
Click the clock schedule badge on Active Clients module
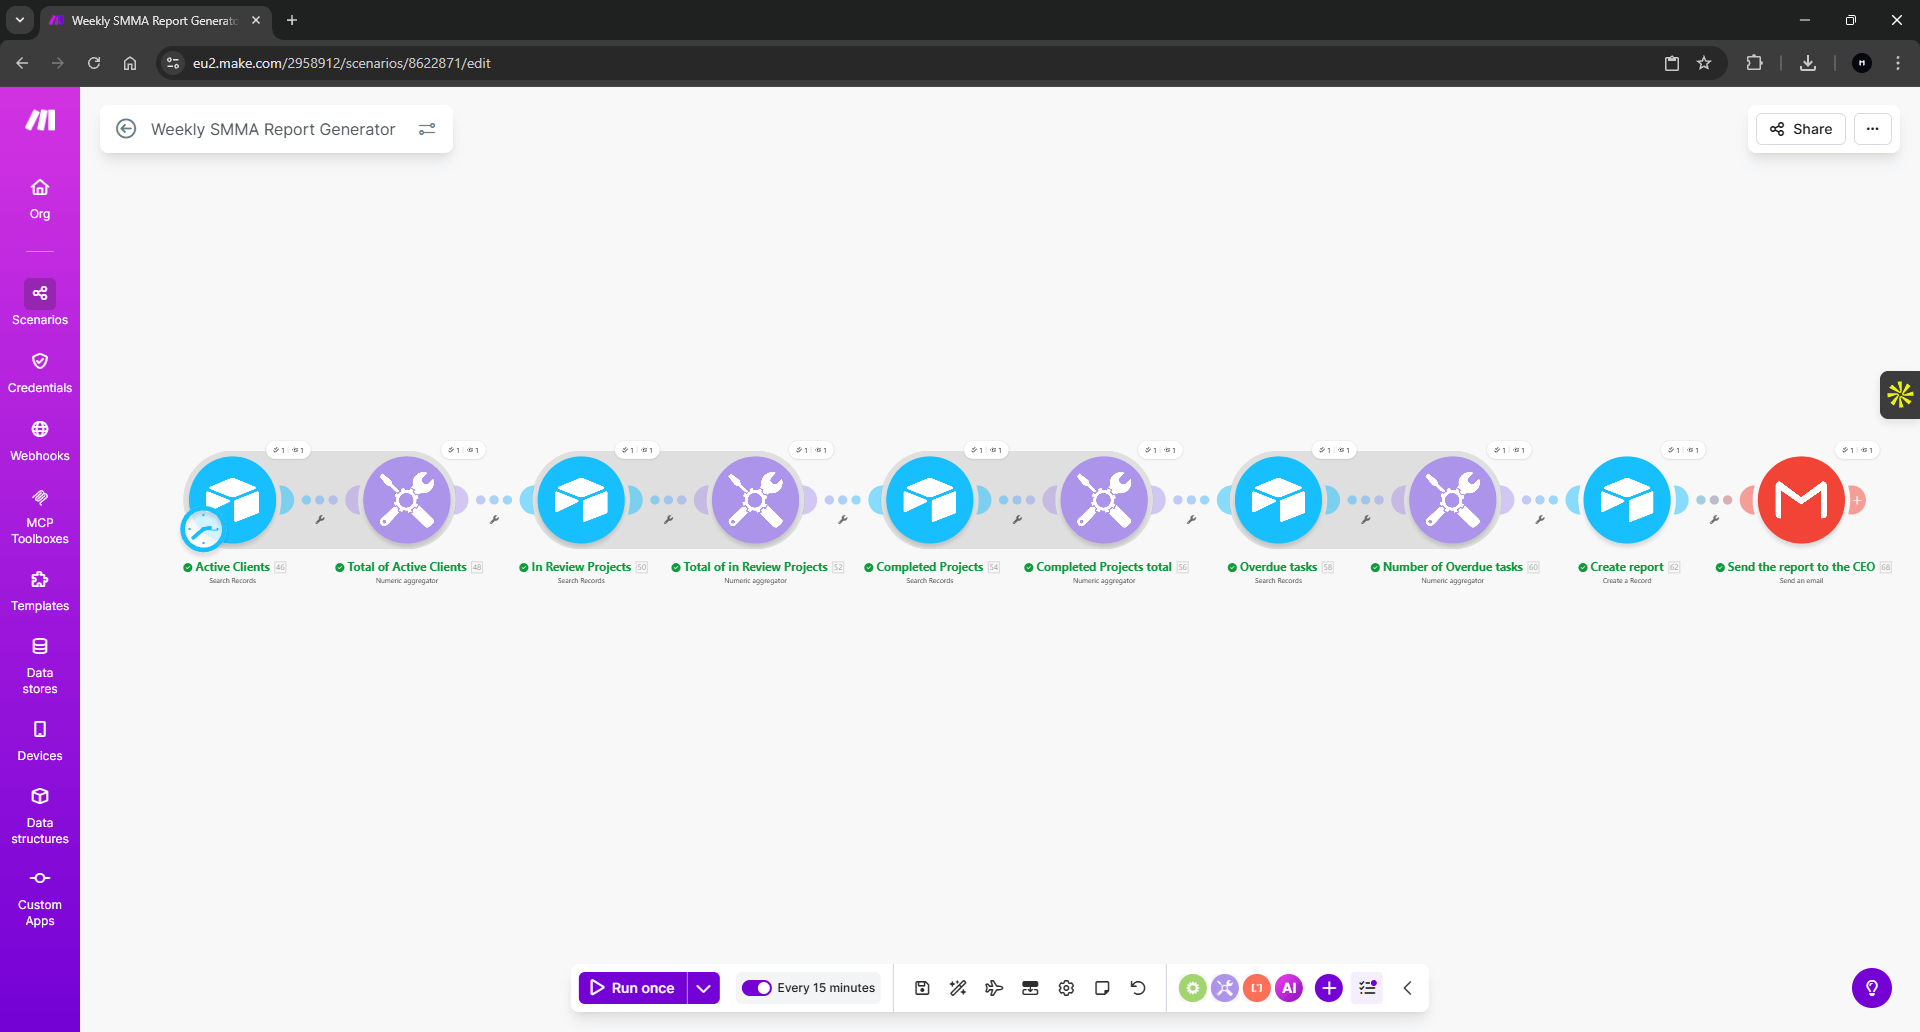(x=203, y=530)
